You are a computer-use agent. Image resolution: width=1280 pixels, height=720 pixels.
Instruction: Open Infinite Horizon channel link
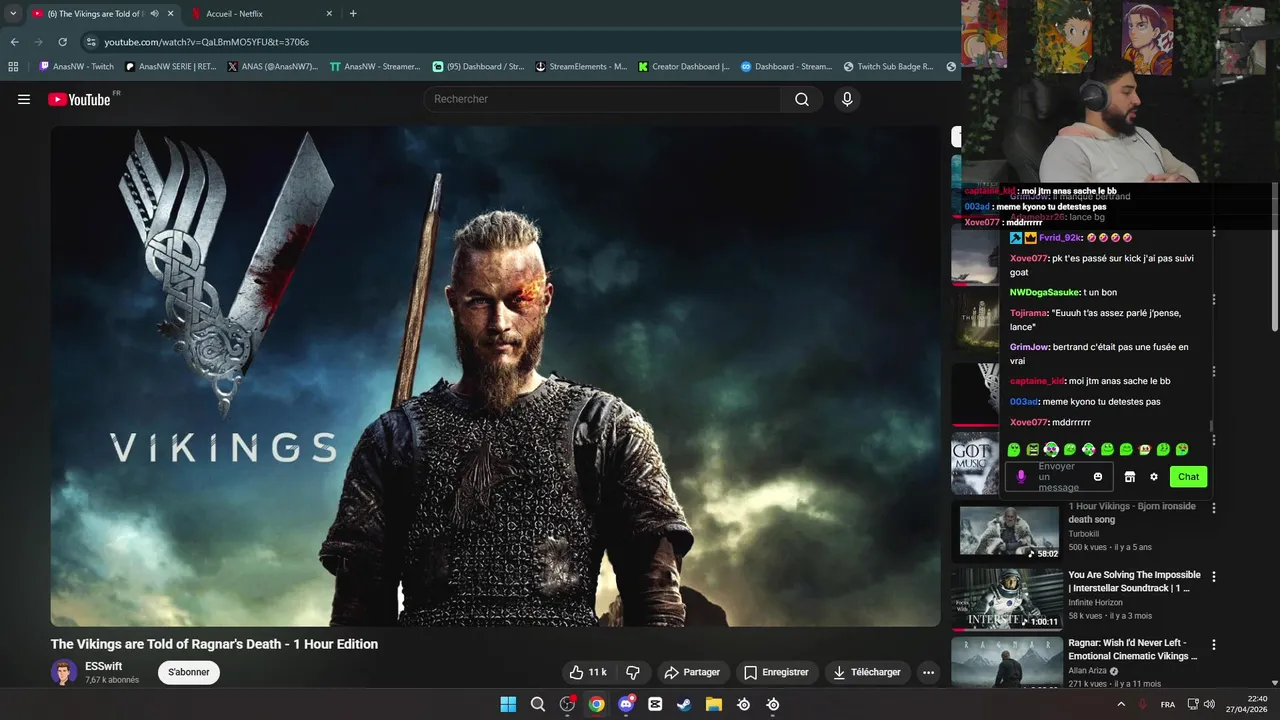(x=1095, y=602)
